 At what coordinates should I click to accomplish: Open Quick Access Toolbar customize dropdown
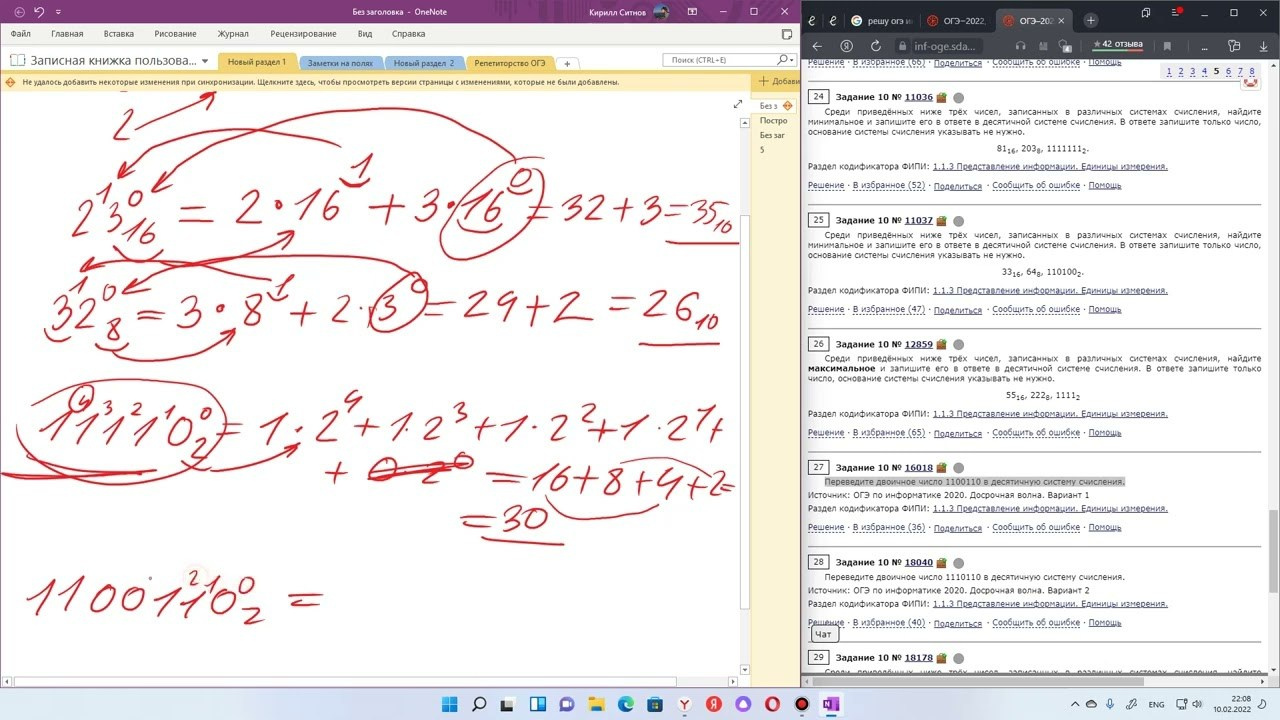point(58,12)
